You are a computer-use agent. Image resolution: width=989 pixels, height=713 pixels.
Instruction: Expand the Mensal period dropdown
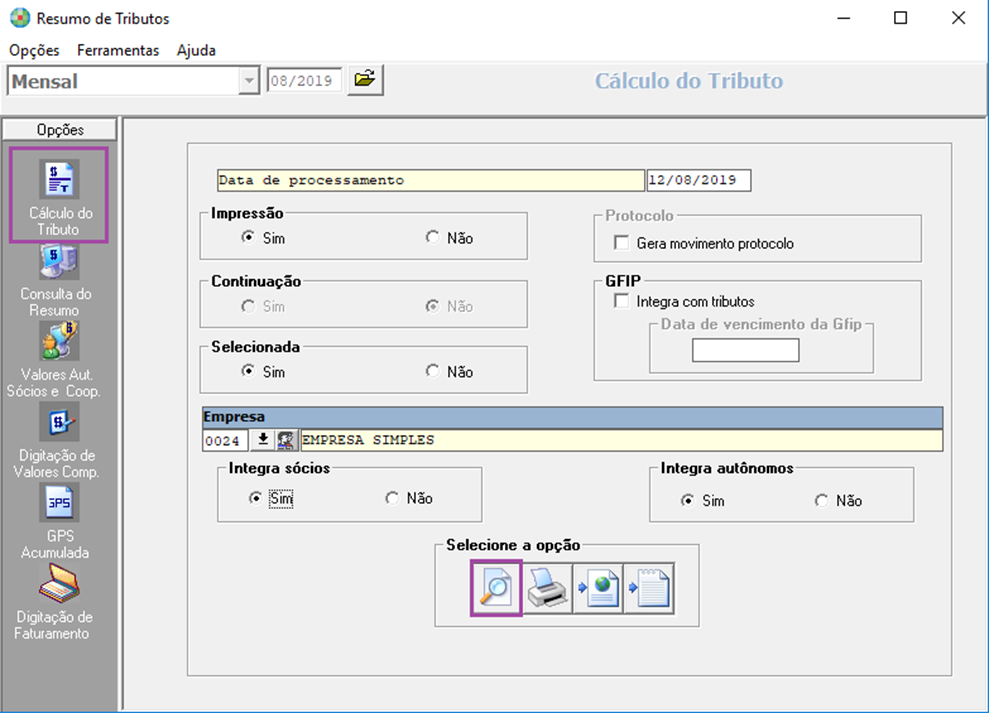point(249,81)
